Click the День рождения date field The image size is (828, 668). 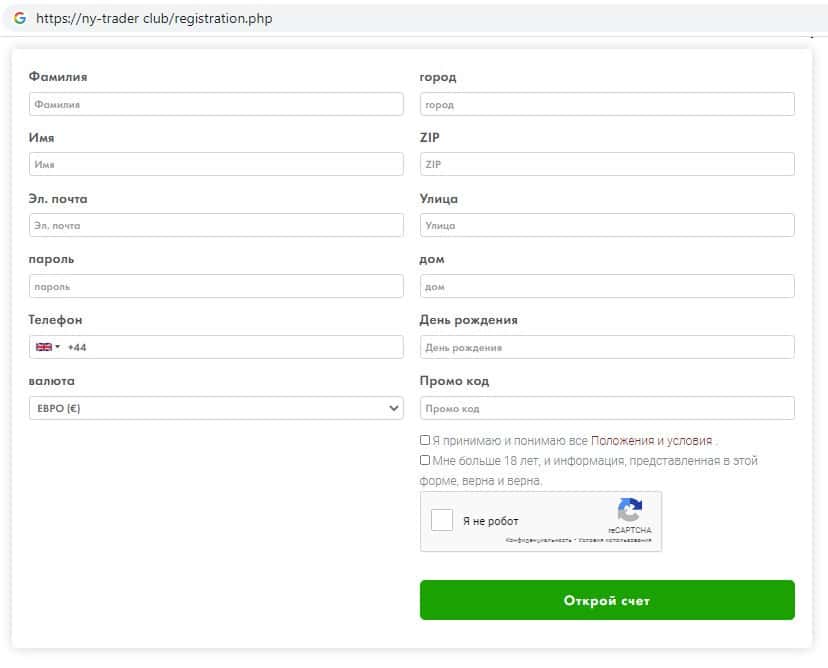[607, 347]
